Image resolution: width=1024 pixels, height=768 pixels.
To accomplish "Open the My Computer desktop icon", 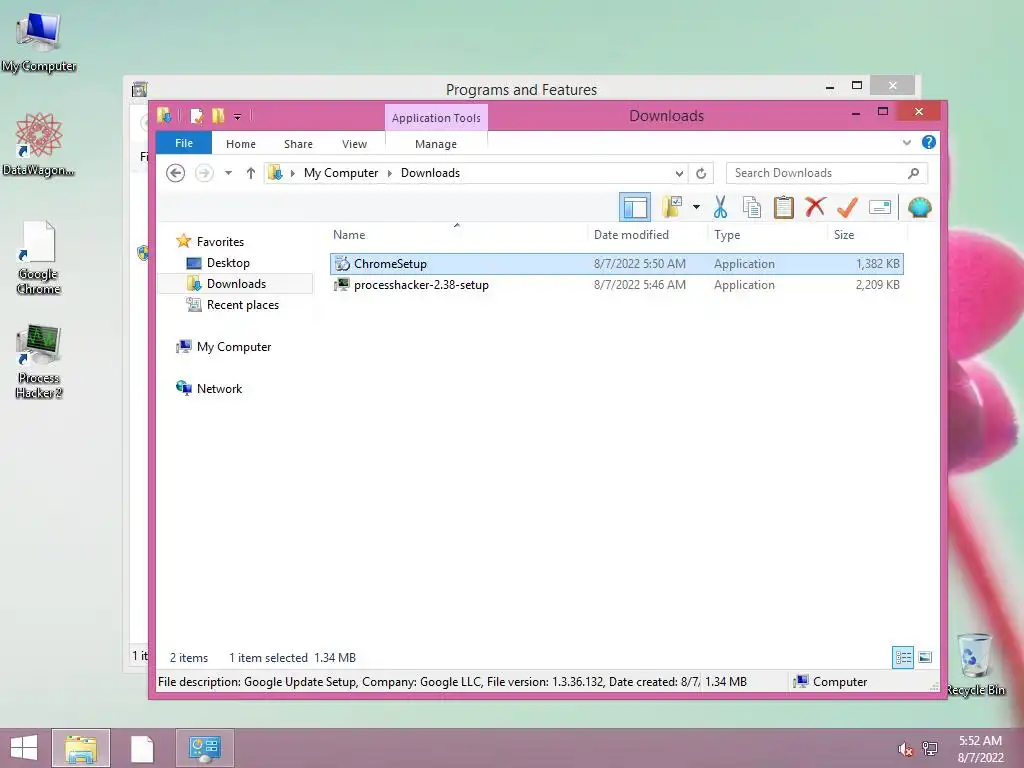I will [x=39, y=42].
